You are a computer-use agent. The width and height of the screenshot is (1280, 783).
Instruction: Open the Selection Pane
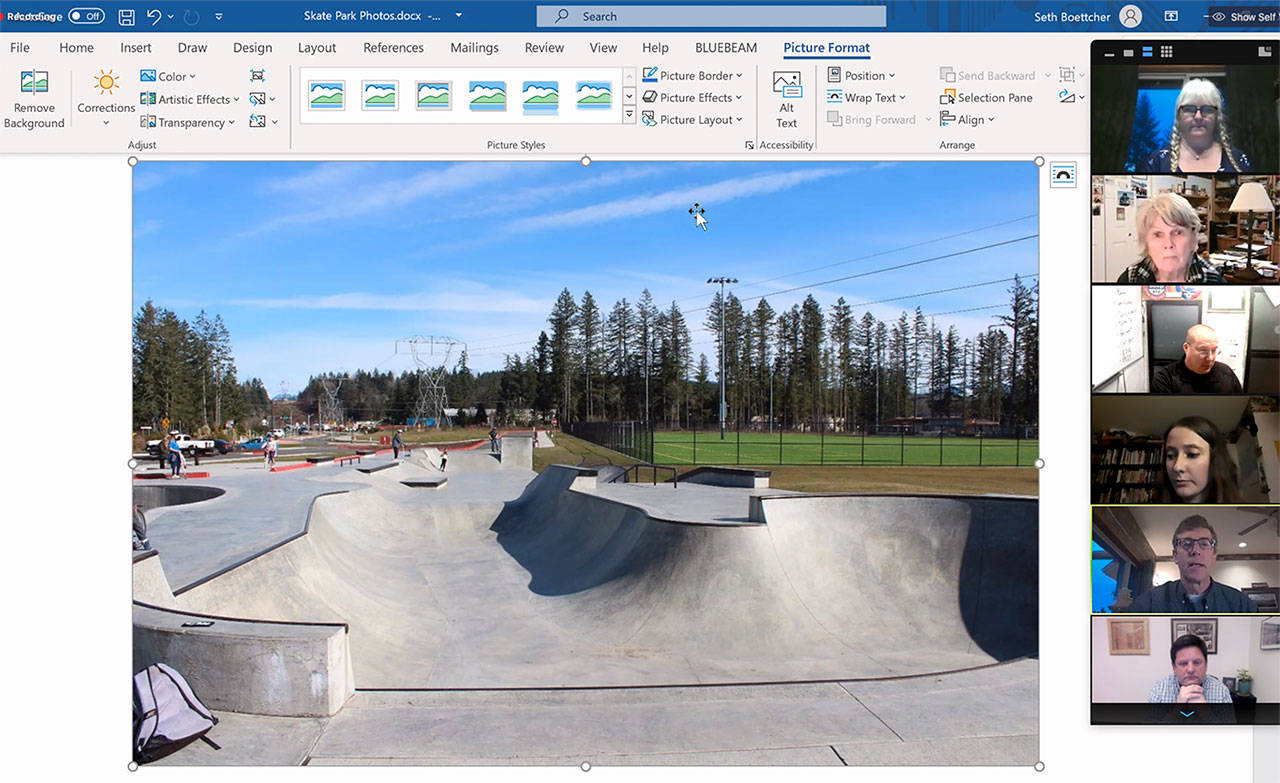click(x=986, y=98)
